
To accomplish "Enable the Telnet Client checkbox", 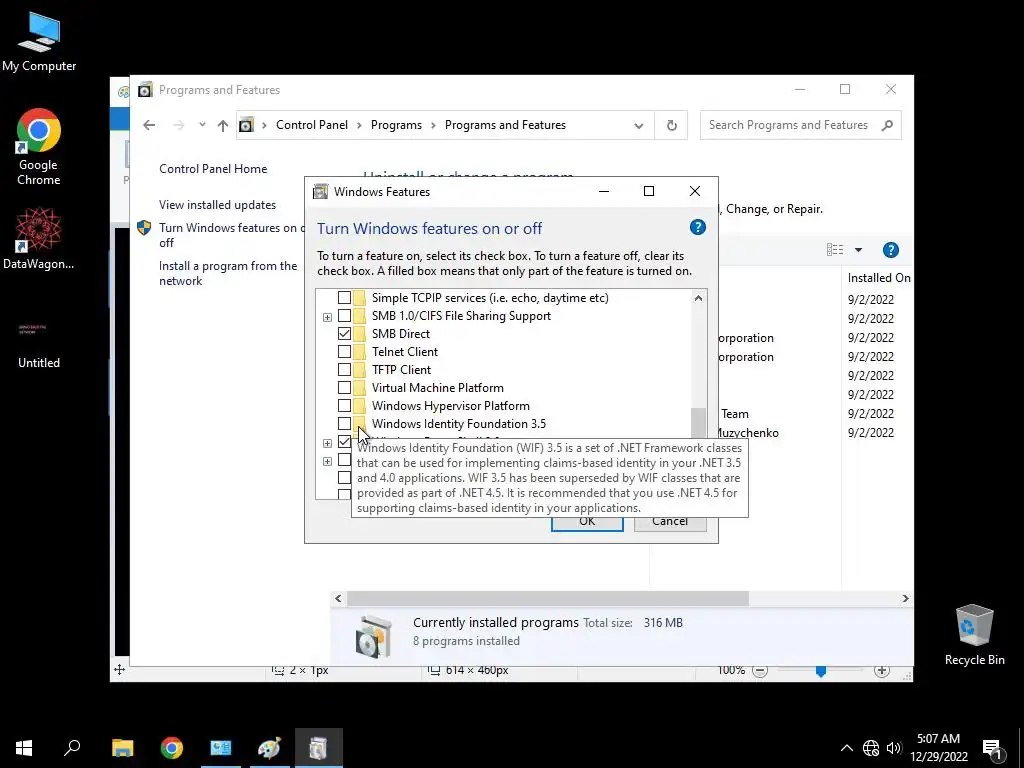I will pos(344,352).
